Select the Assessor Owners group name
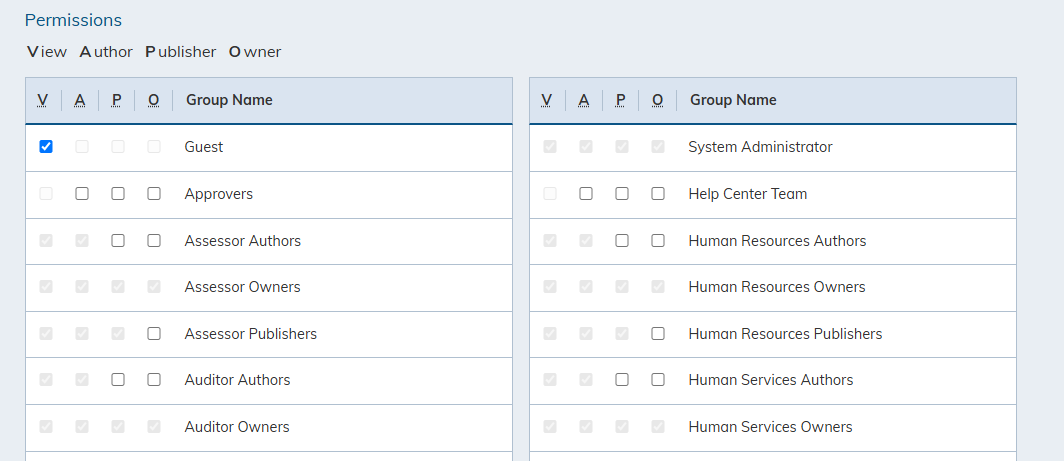Screen dimensions: 1064x461 tap(242, 287)
